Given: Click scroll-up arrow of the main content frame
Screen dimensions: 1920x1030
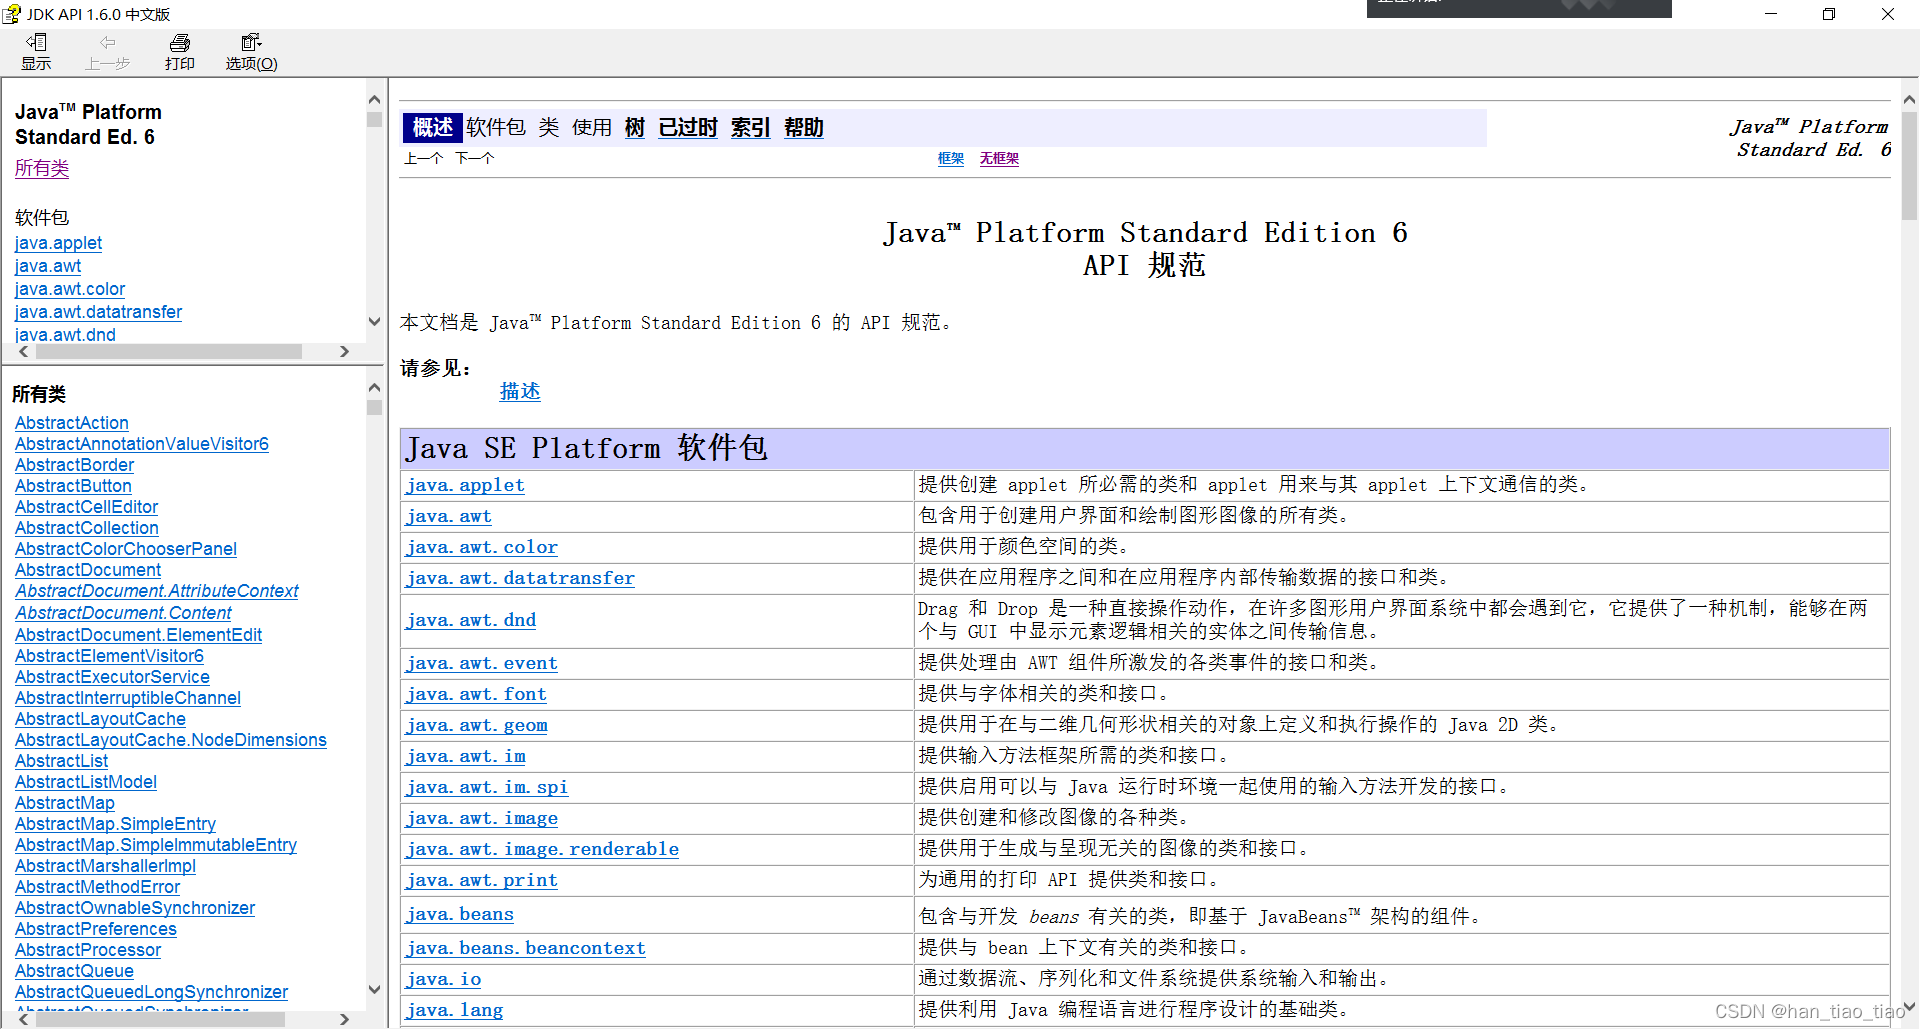Looking at the screenshot, I should click(x=1909, y=100).
